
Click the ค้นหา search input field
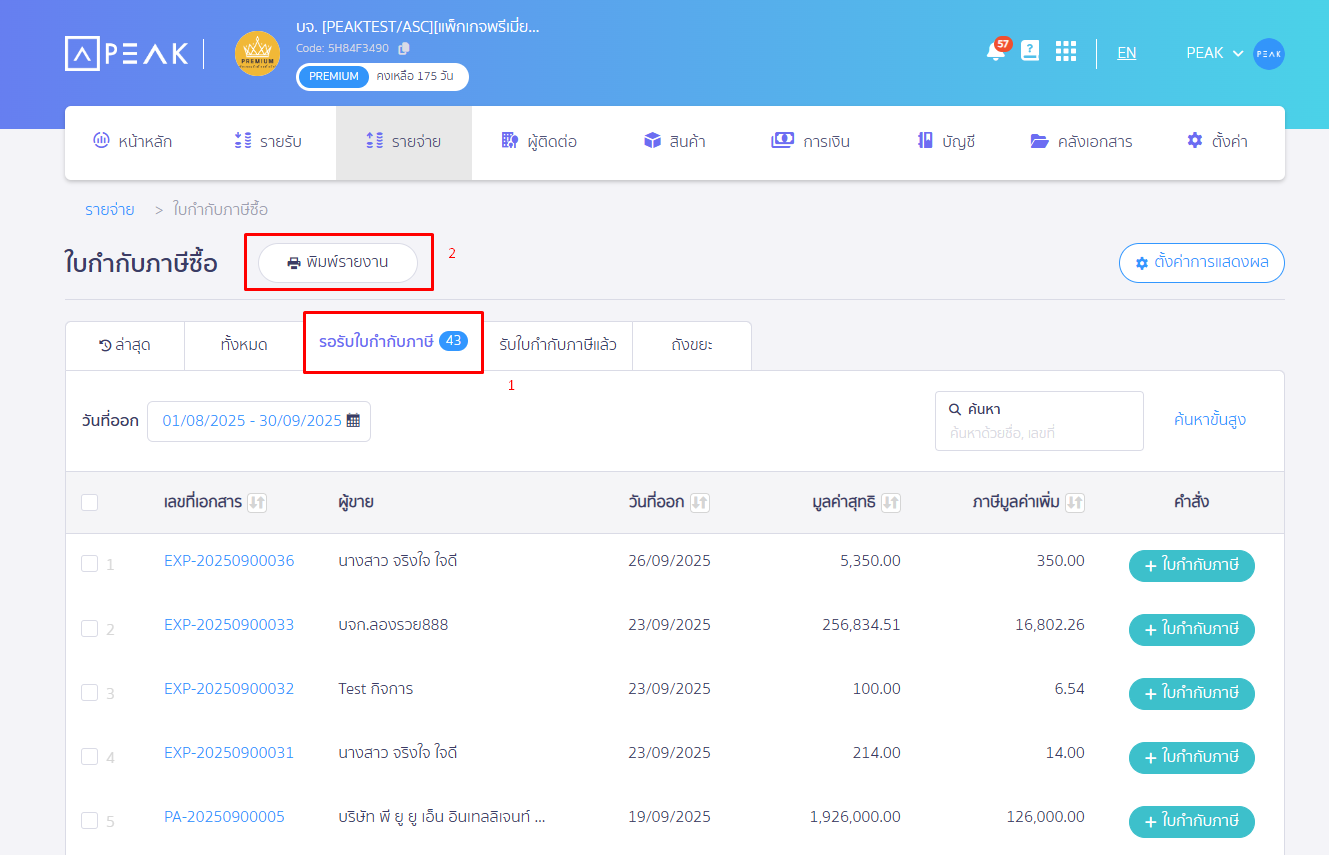point(1038,433)
